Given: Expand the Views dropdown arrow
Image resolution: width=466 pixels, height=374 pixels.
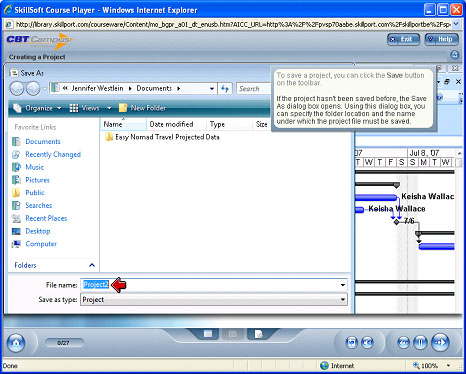Looking at the screenshot, I should pyautogui.click(x=109, y=108).
